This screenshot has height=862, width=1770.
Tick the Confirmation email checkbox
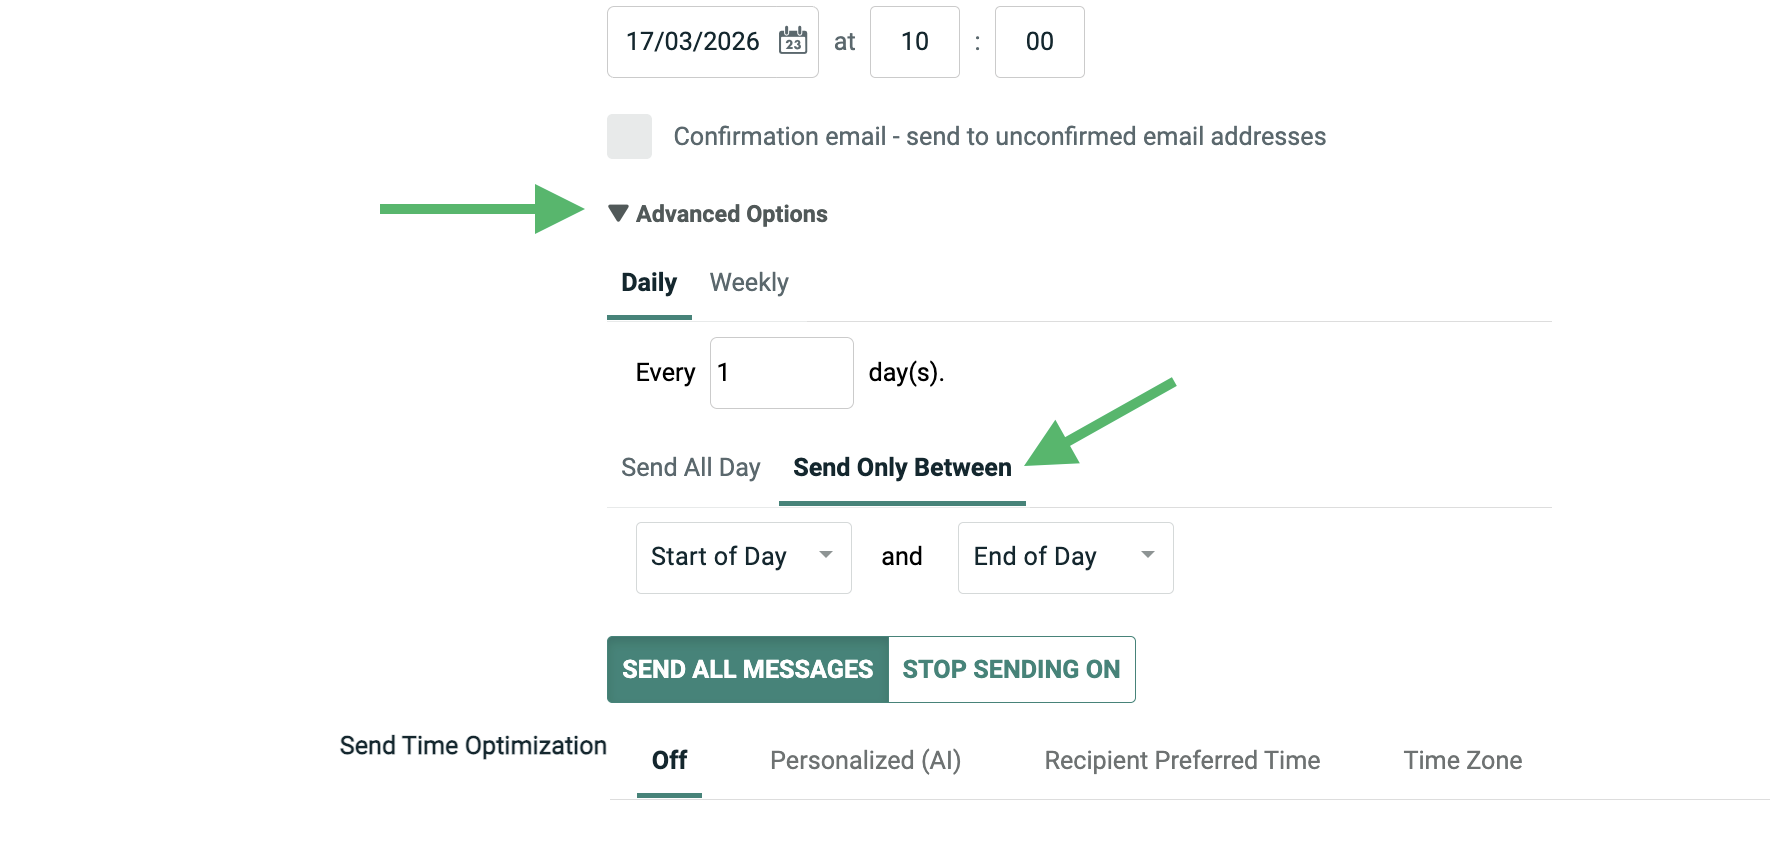(x=629, y=136)
